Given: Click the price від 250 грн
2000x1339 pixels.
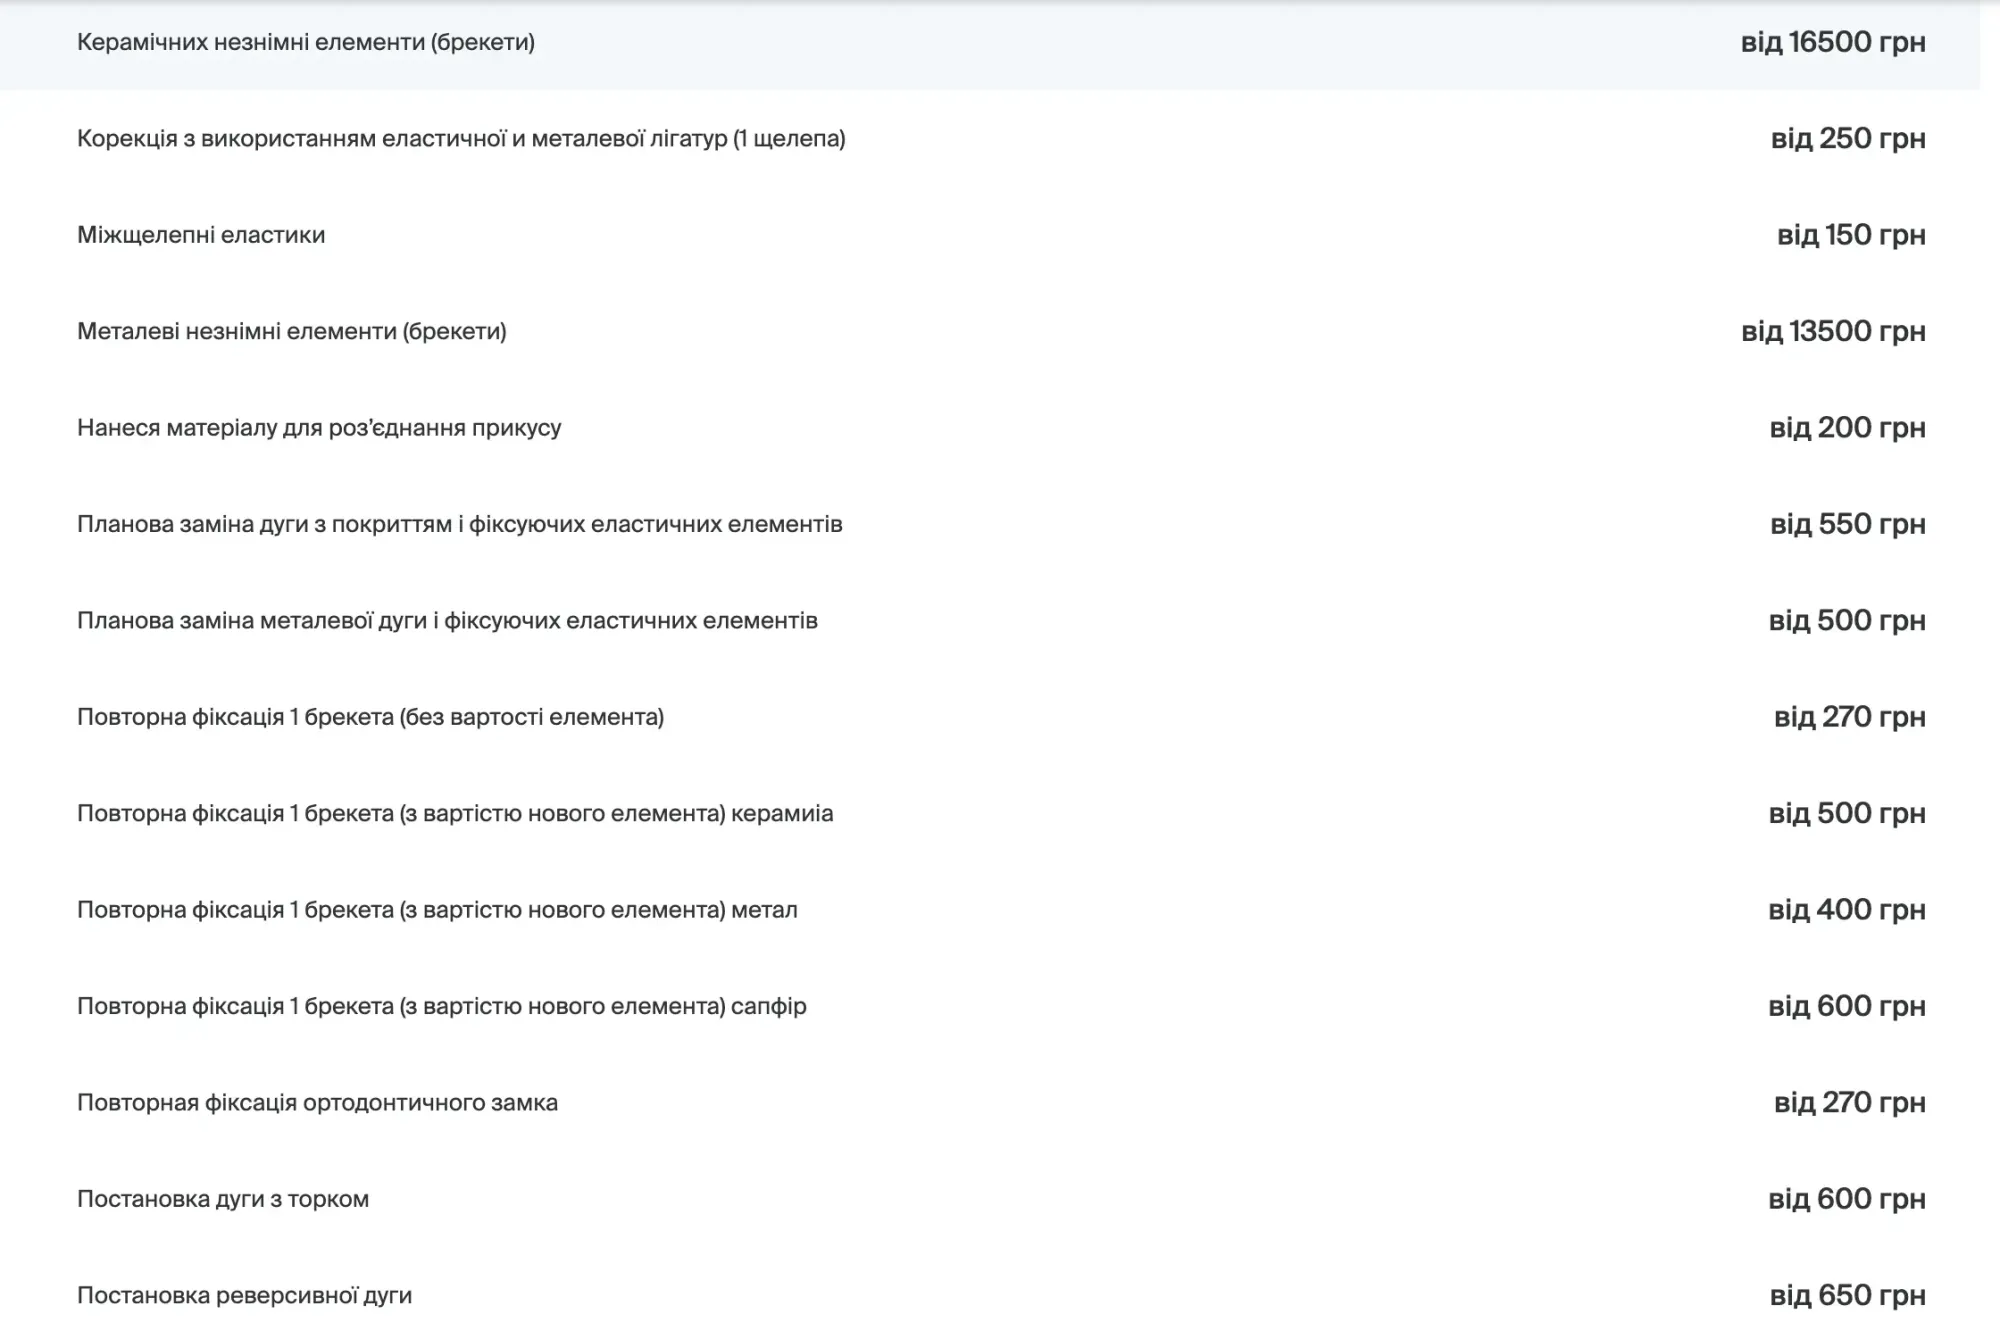Looking at the screenshot, I should [1847, 139].
